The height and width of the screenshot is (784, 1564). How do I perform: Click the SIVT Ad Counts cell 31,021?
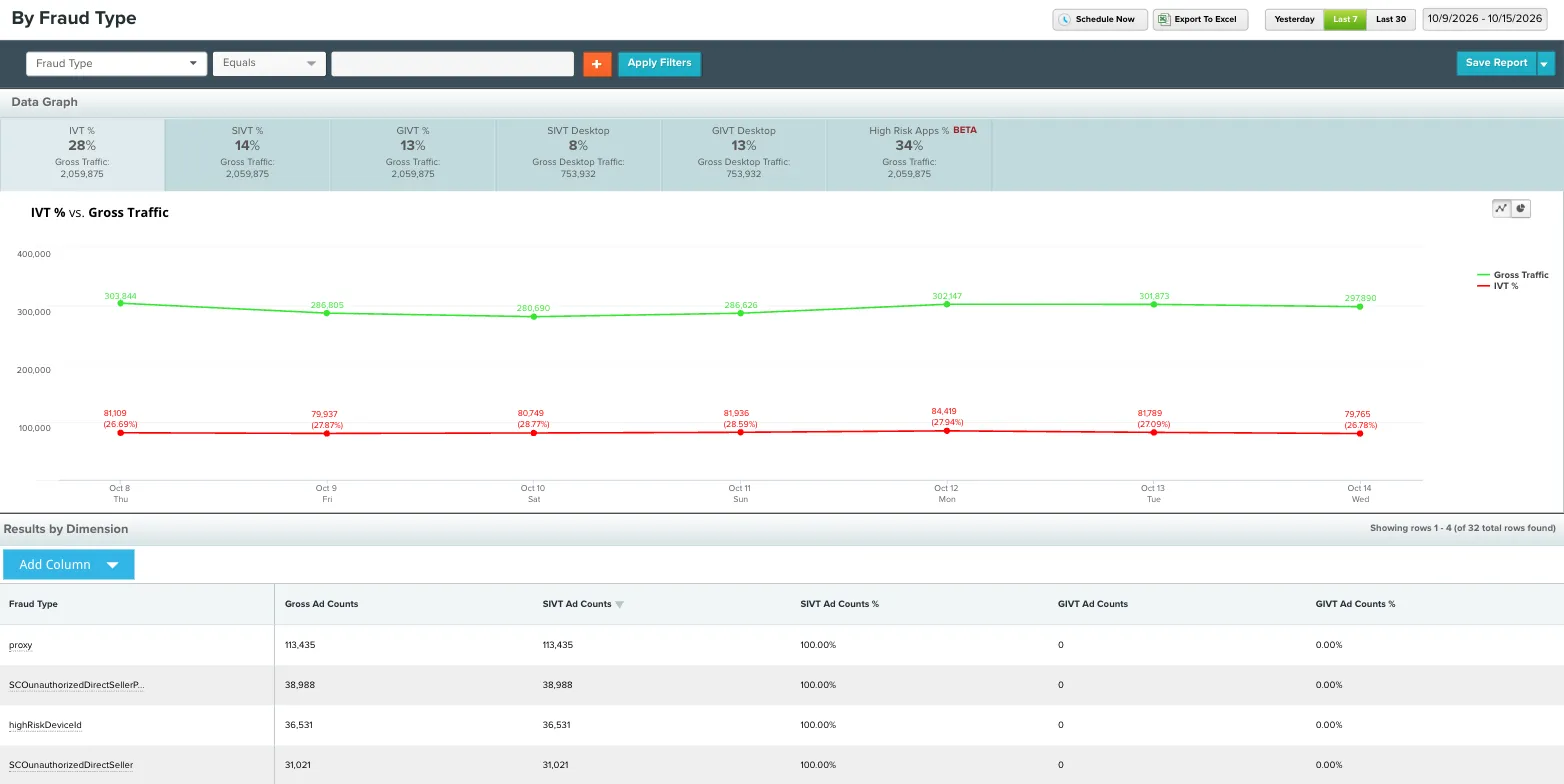pyautogui.click(x=558, y=765)
